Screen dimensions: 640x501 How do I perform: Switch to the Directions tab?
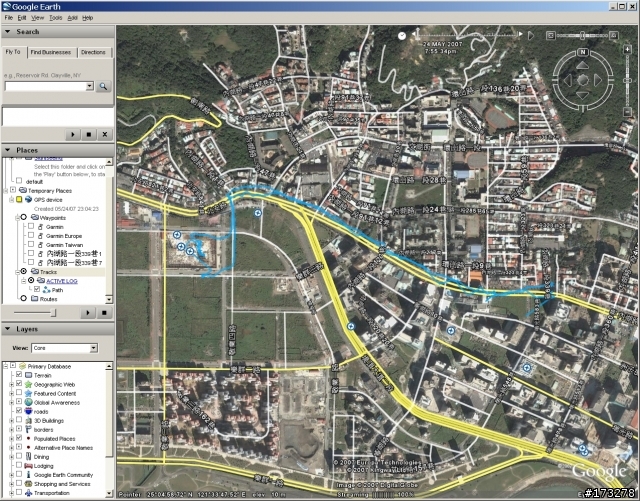pos(93,52)
